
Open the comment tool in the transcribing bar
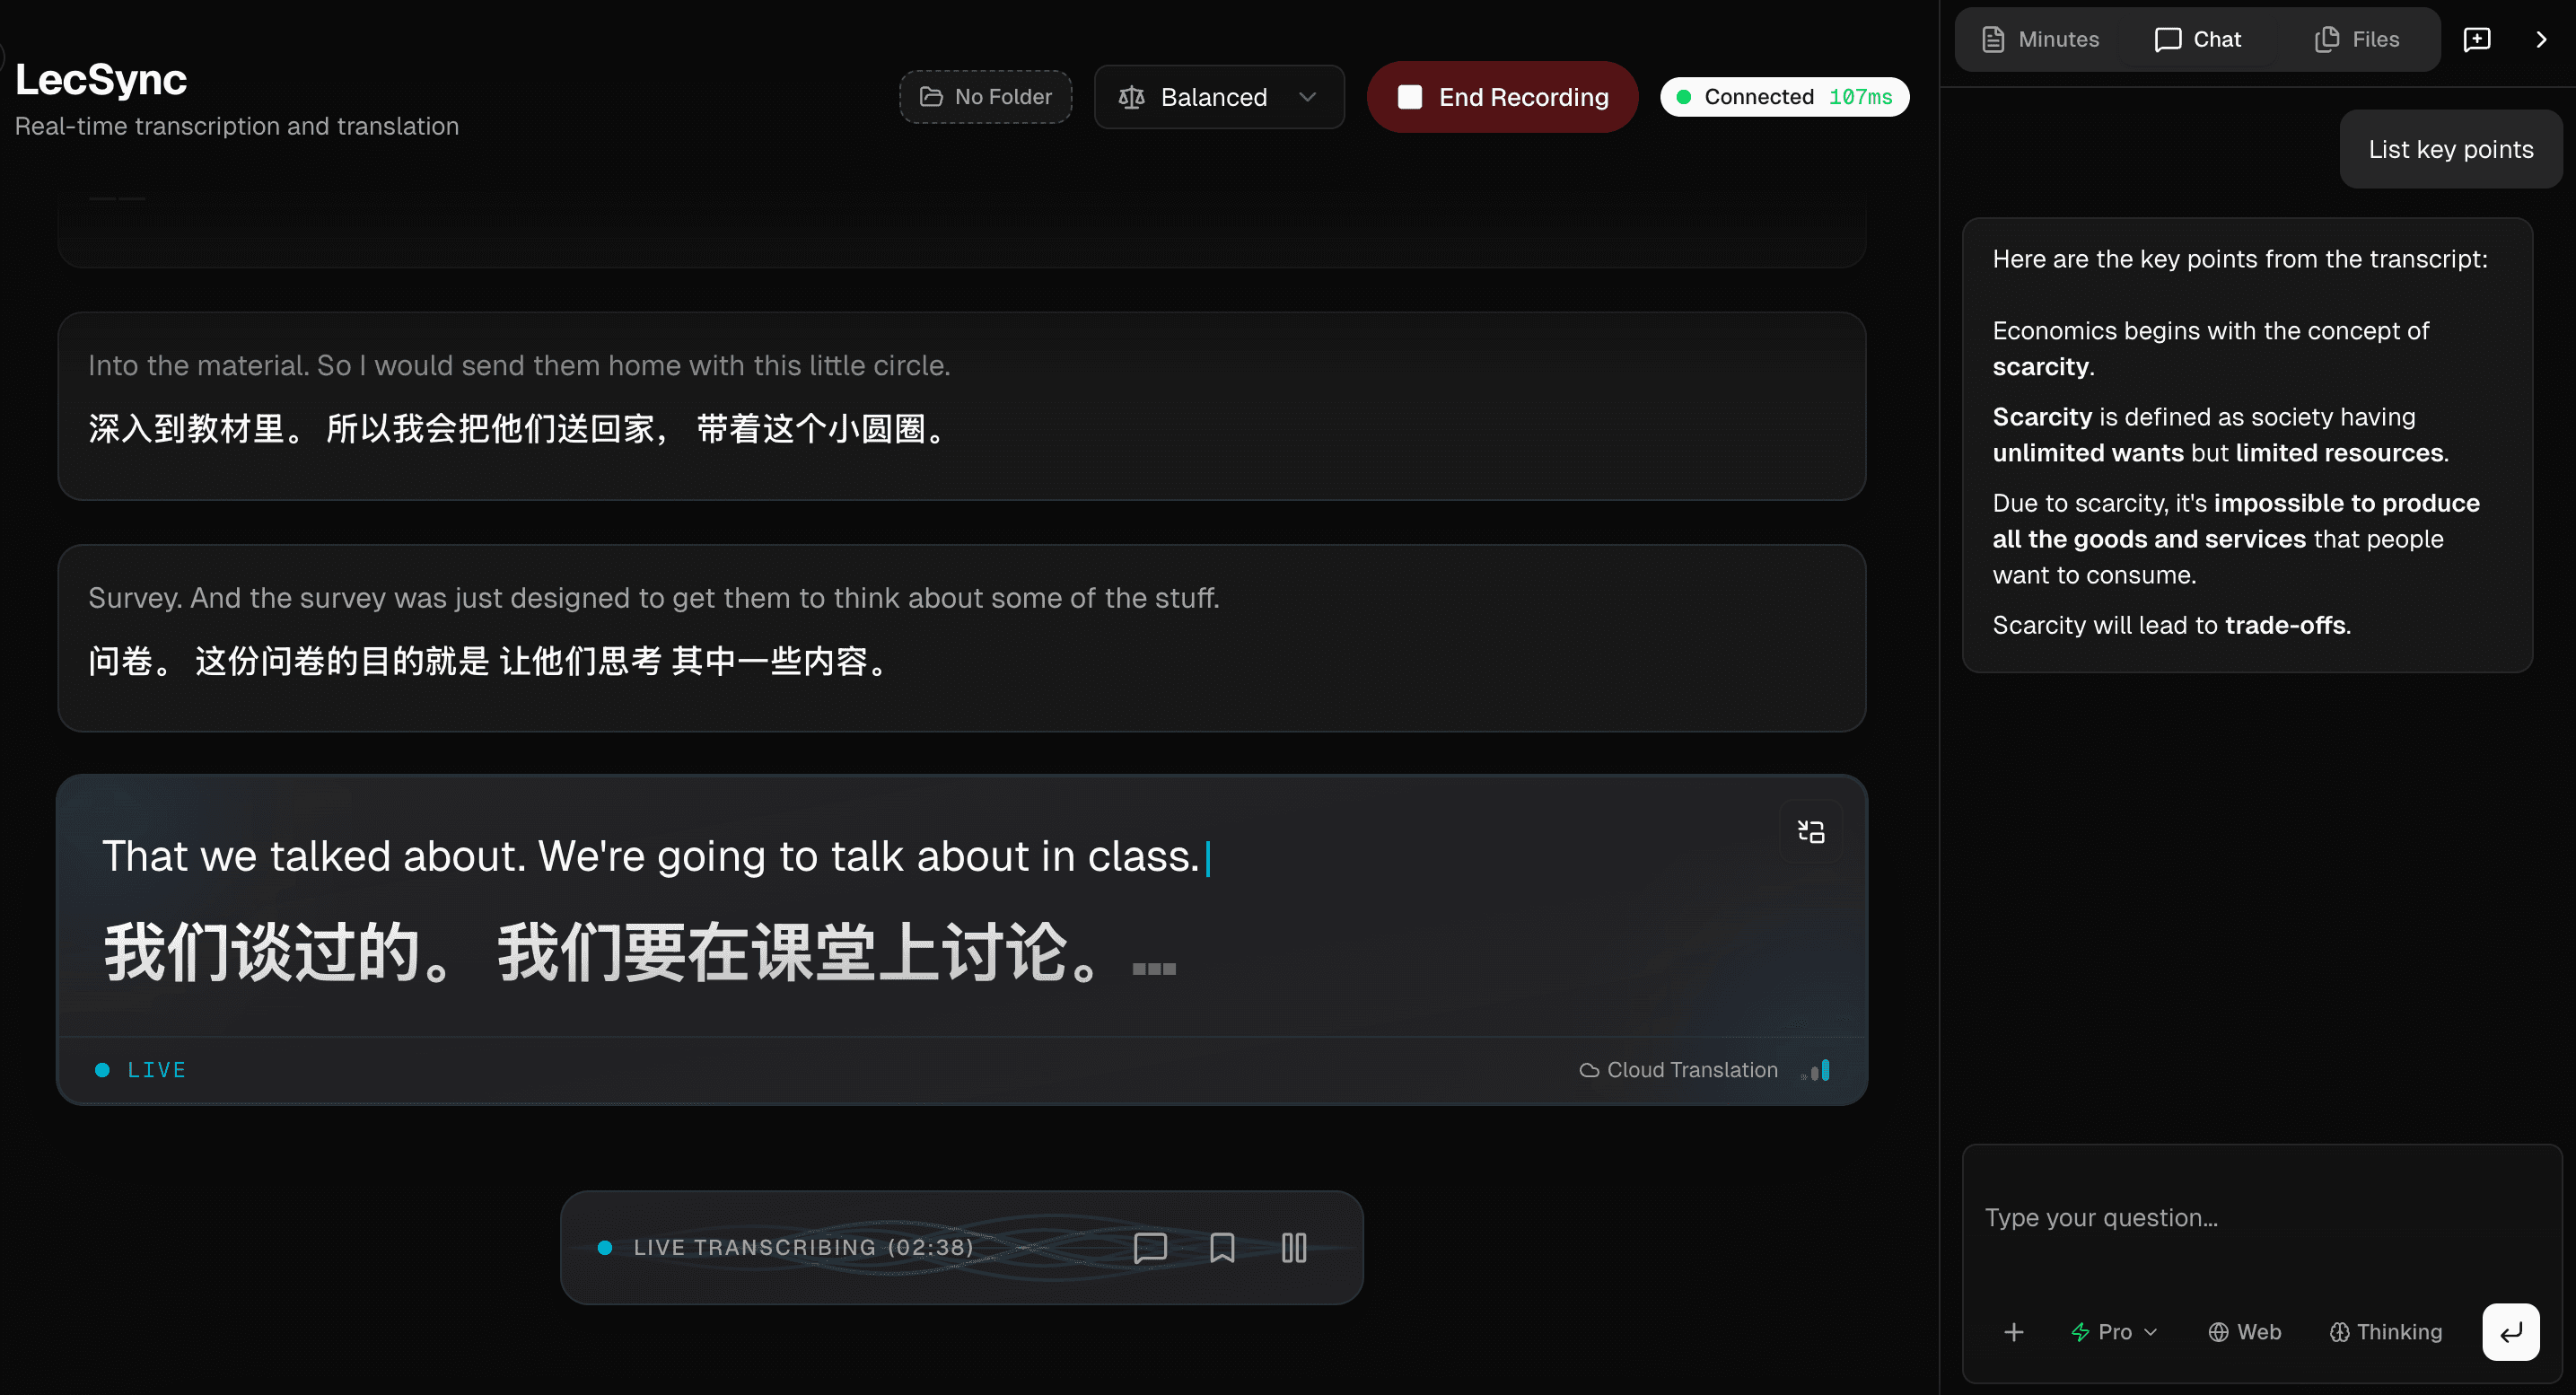coord(1150,1247)
